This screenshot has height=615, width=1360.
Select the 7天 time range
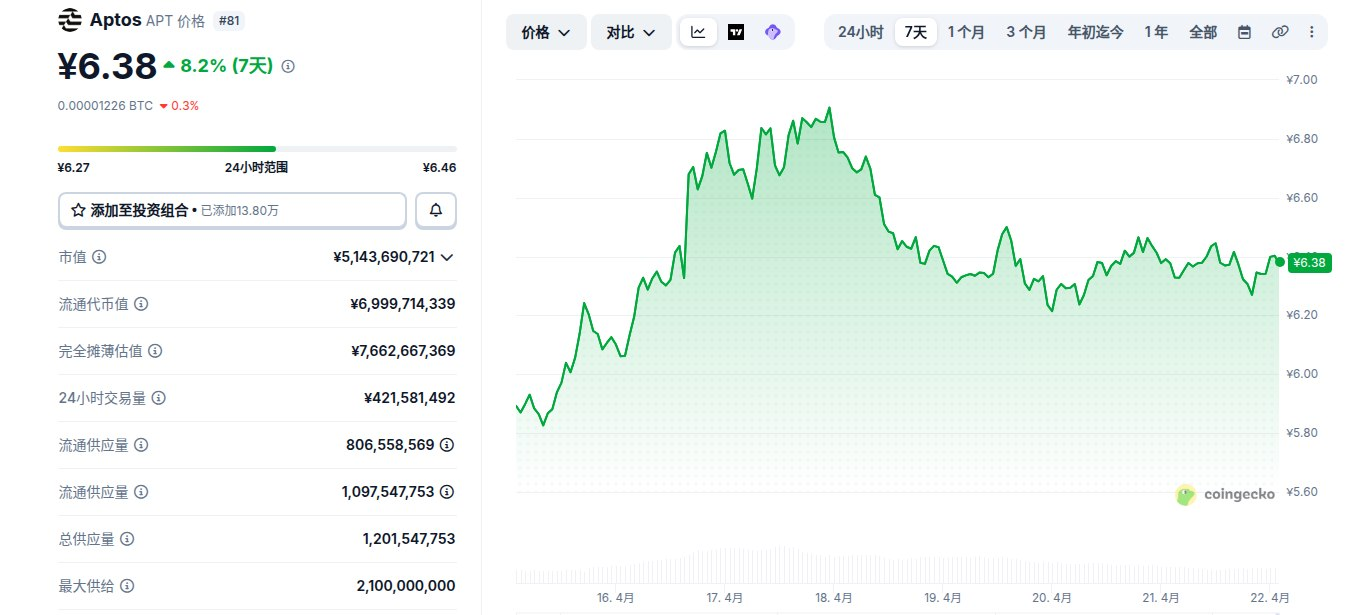(x=916, y=32)
